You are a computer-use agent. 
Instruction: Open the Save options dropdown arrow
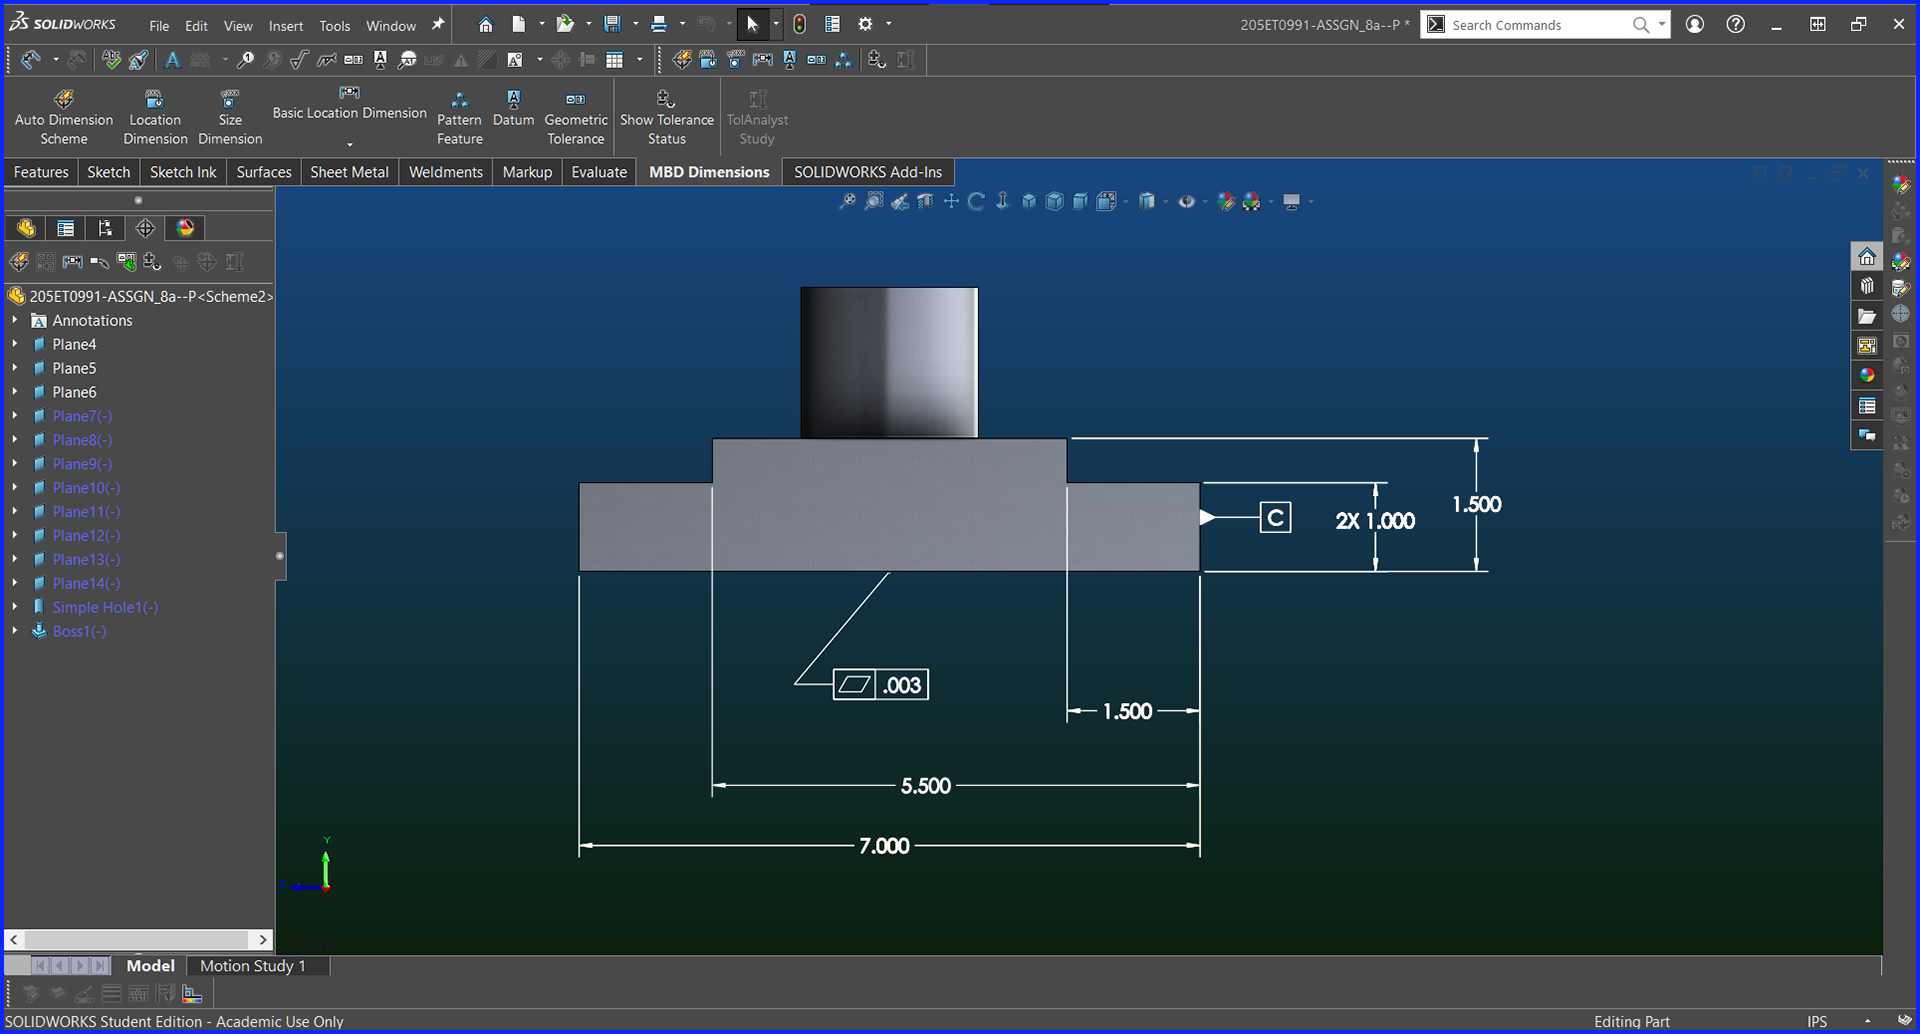(x=635, y=24)
